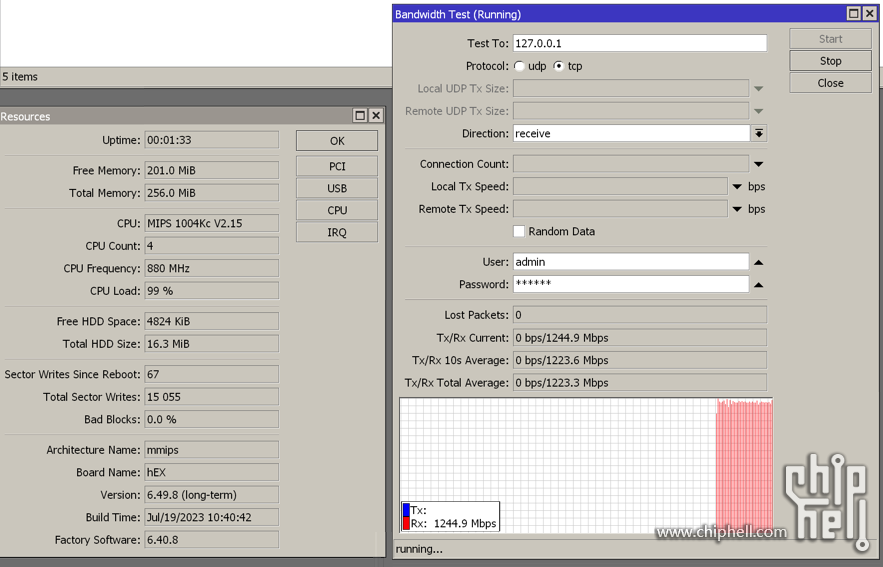Screen dimensions: 883x567
Task: Select the udp protocol radio button
Action: pos(519,66)
